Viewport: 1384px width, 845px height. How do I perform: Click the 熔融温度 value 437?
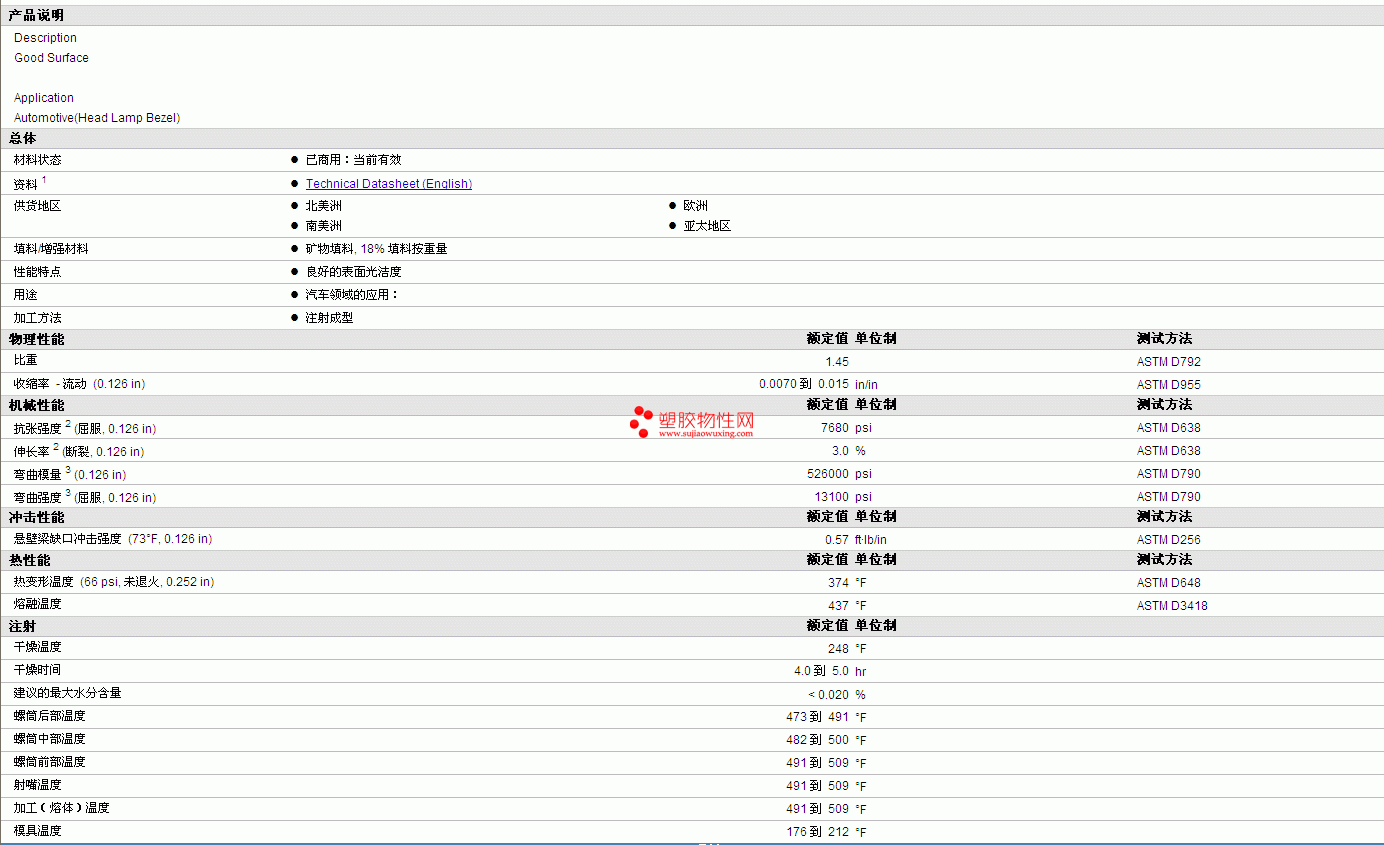pyautogui.click(x=838, y=606)
